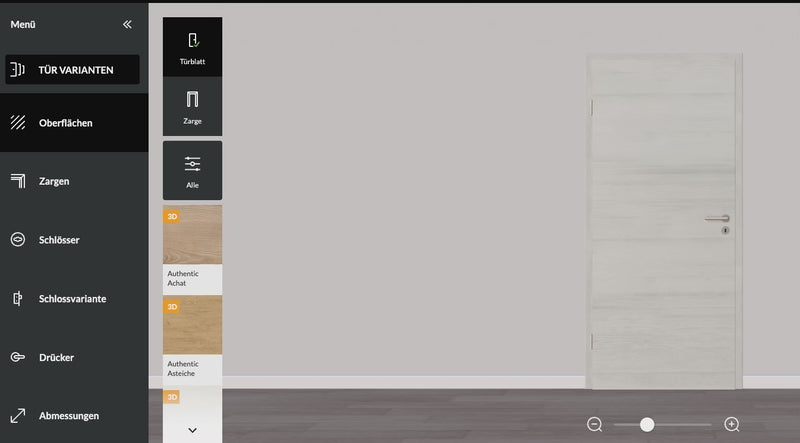Viewport: 800px width, 443px height.
Task: Click the Zargen frame icon in sidebar
Action: [x=18, y=181]
